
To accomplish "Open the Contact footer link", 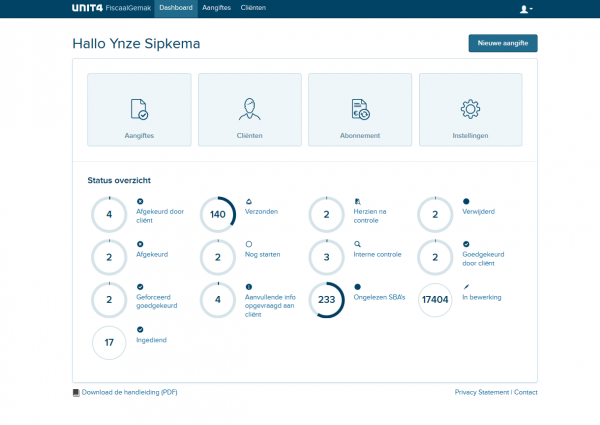I will pyautogui.click(x=525, y=392).
